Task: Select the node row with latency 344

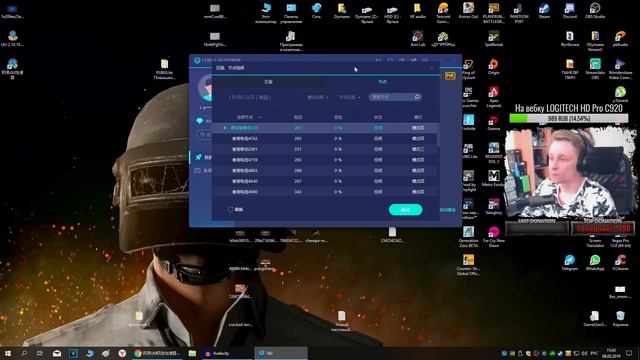Action: click(x=324, y=191)
